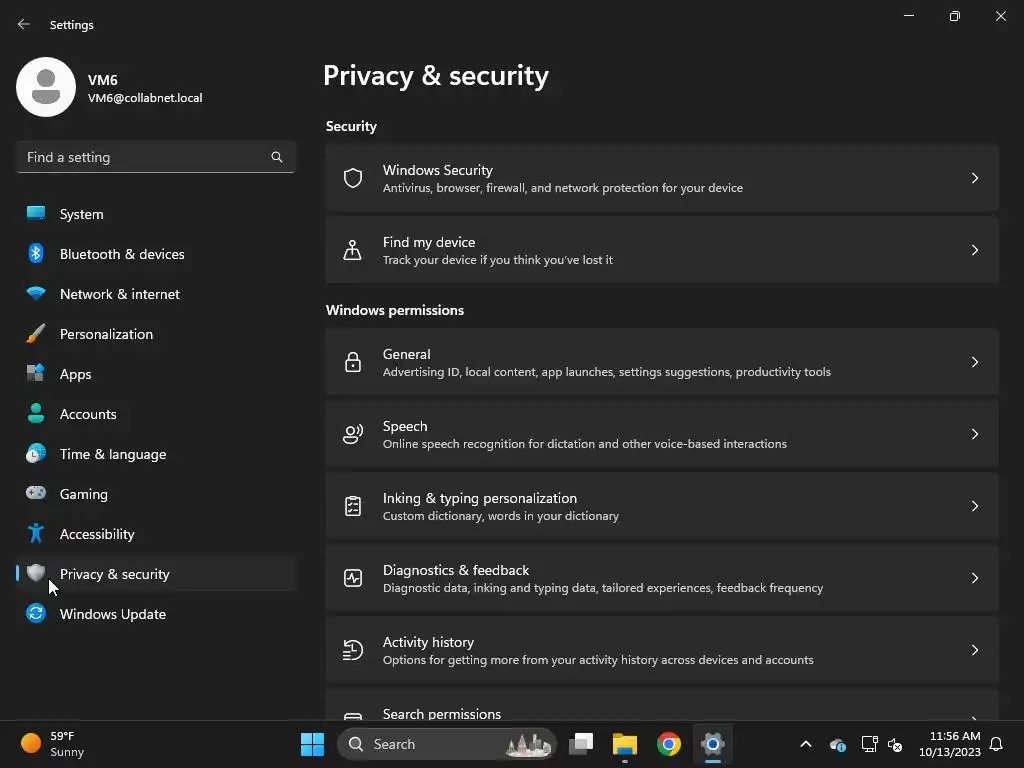The image size is (1024, 768).
Task: Click the Accessibility figure icon
Action: click(36, 534)
